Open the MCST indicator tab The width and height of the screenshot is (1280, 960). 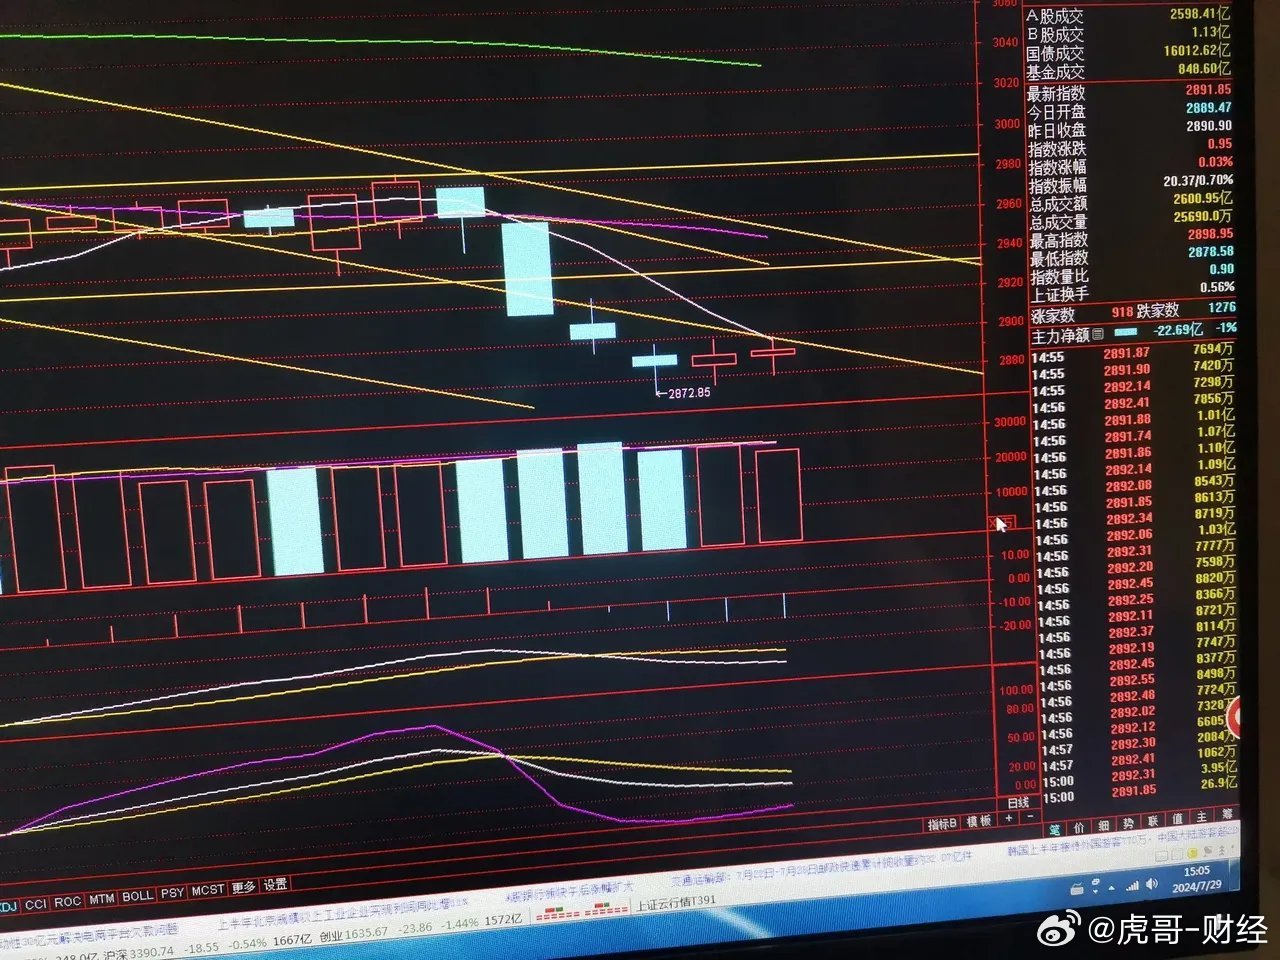coord(208,890)
